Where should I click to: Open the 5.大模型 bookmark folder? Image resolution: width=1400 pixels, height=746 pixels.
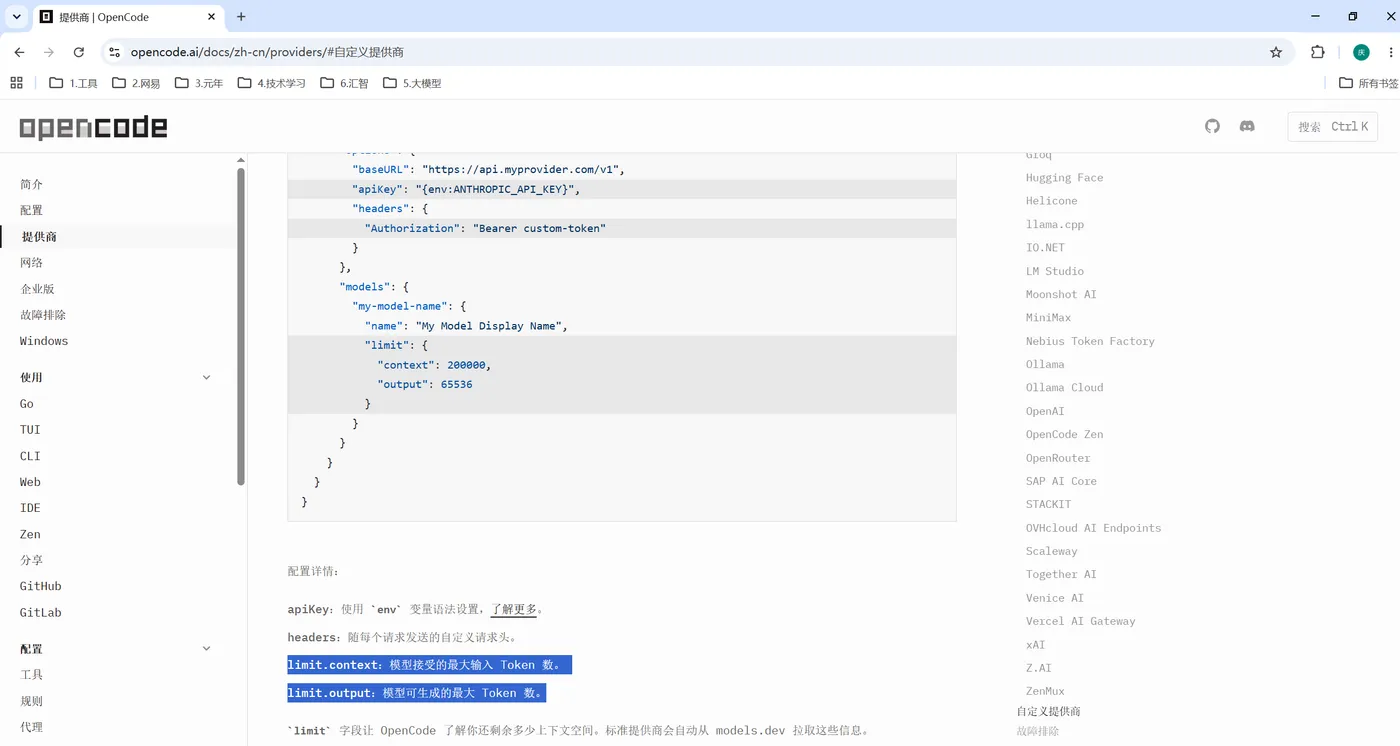[x=412, y=83]
